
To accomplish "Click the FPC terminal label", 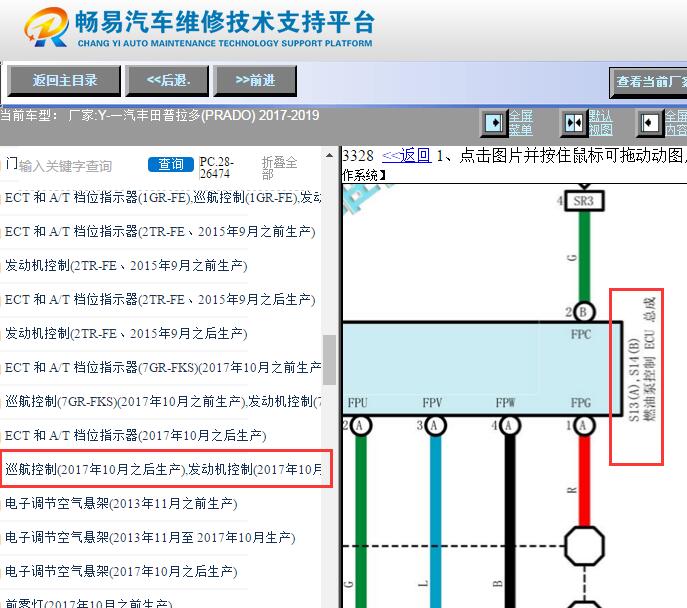I will pyautogui.click(x=581, y=335).
